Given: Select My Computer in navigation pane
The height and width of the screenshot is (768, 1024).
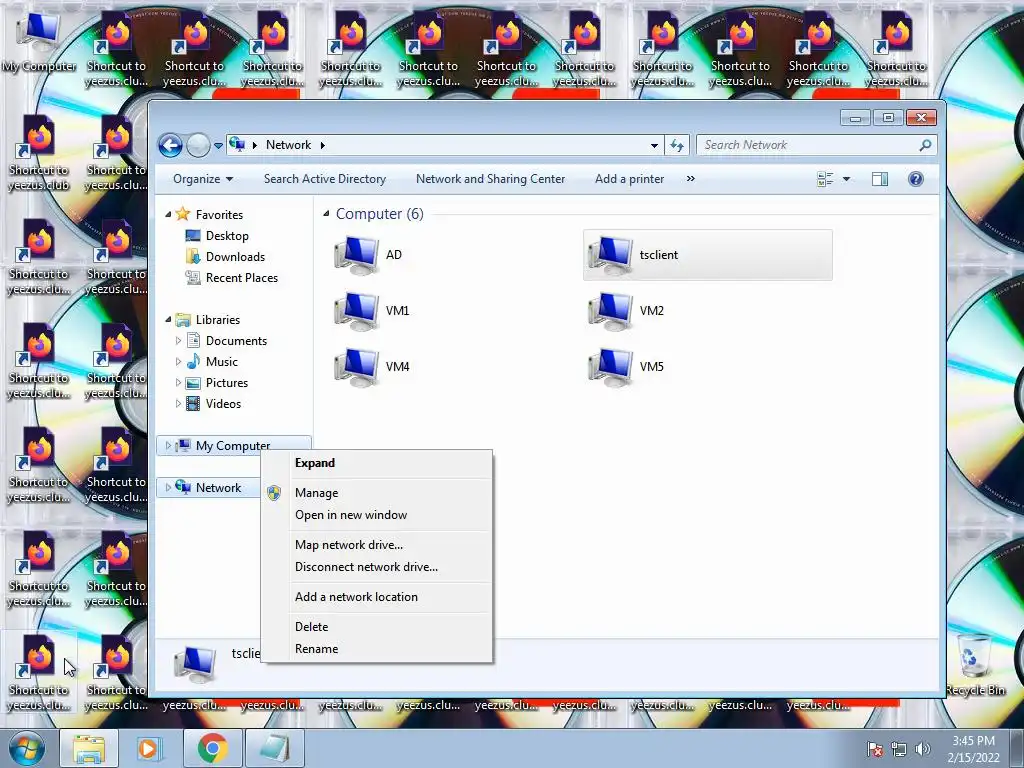Looking at the screenshot, I should pyautogui.click(x=233, y=445).
